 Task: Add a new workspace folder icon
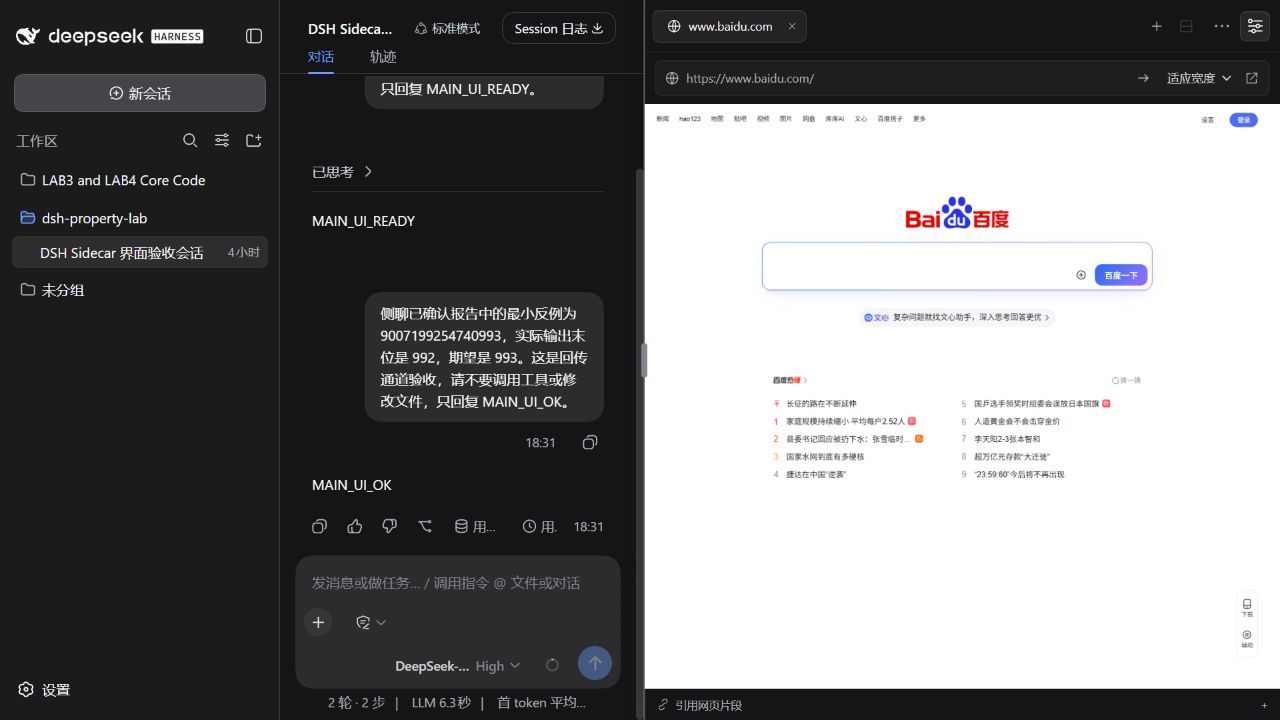(254, 141)
